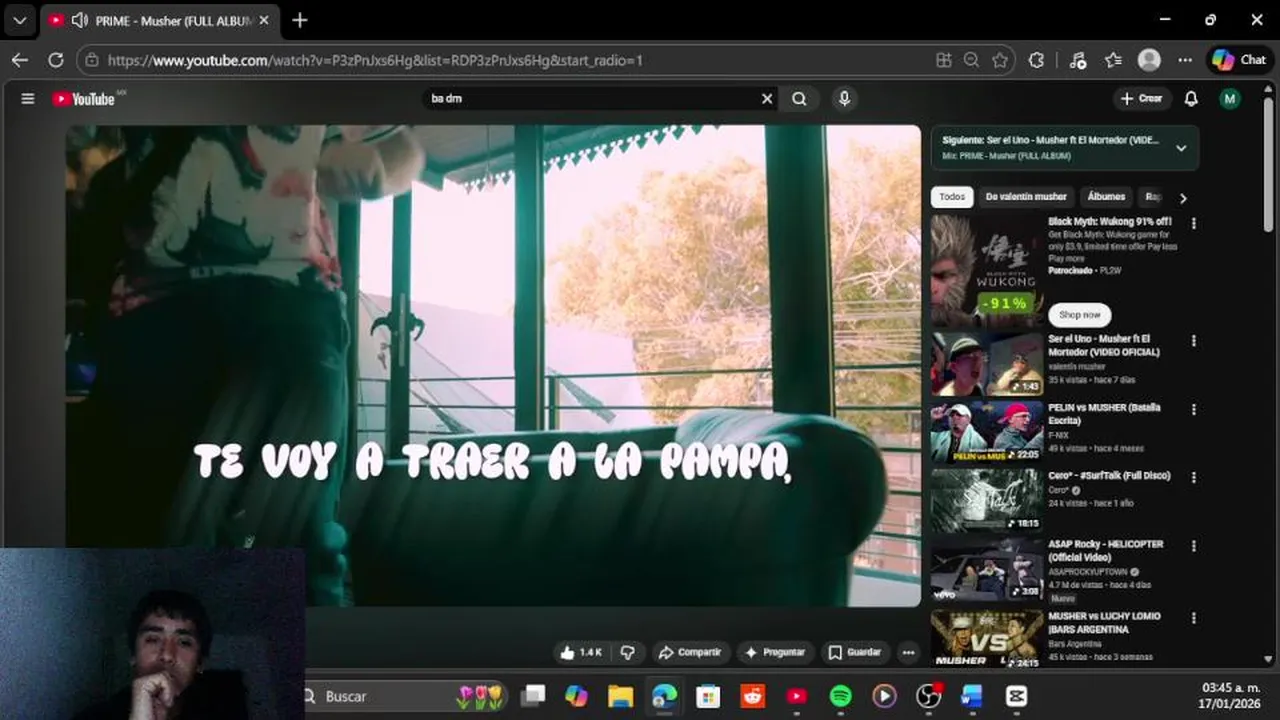
Task: Start voice search with the microphone
Action: pyautogui.click(x=845, y=99)
